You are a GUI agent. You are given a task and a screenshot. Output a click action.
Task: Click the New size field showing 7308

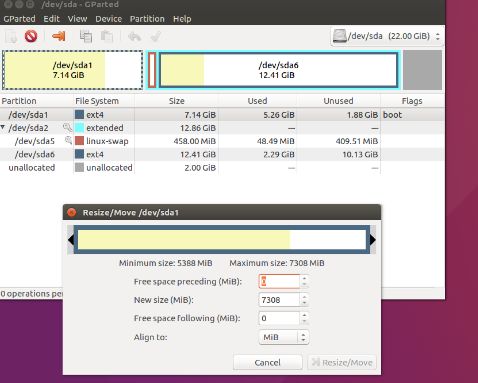click(279, 300)
